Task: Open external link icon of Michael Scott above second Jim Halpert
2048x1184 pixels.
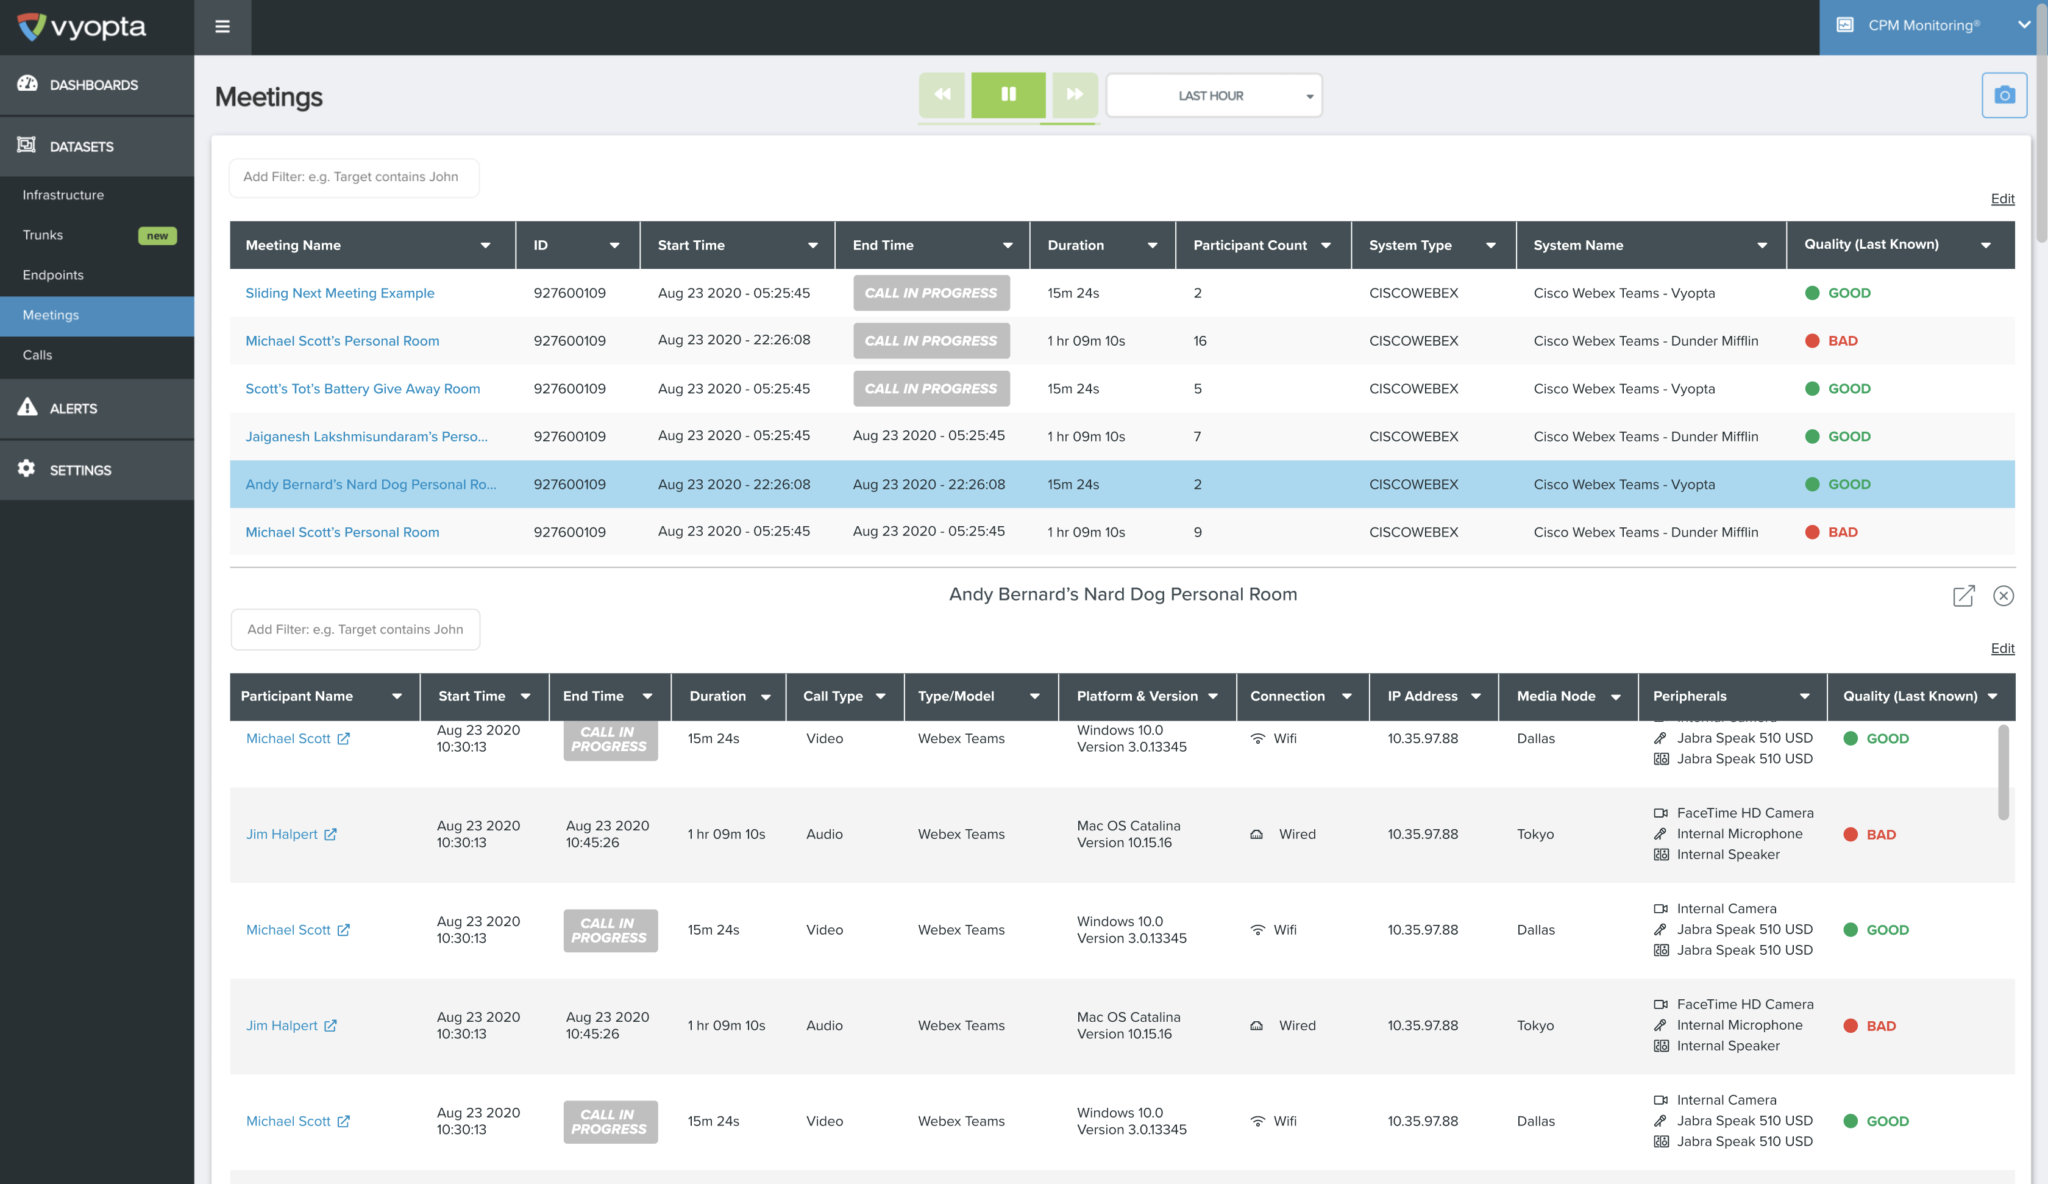Action: pyautogui.click(x=344, y=930)
